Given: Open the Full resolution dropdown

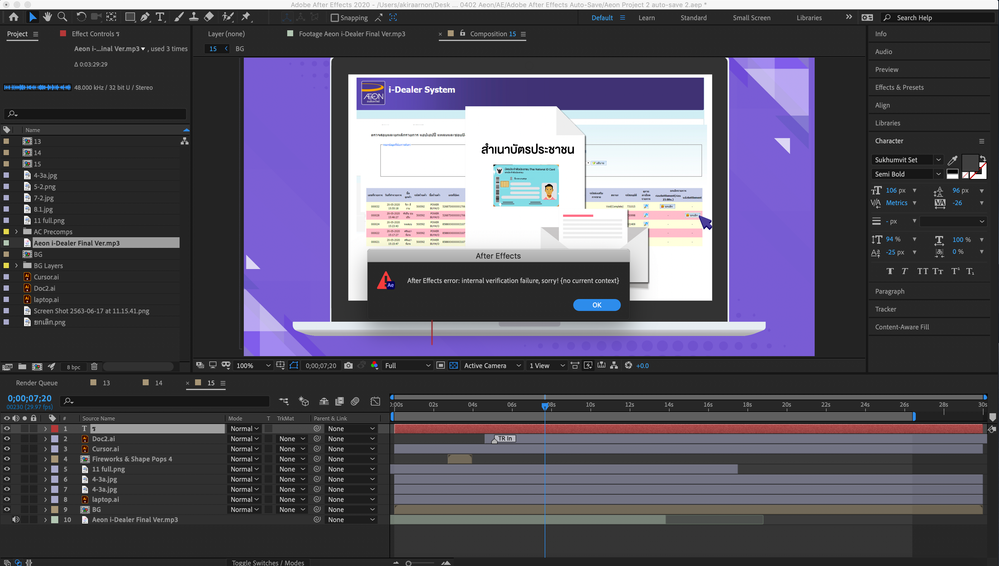Looking at the screenshot, I should (x=408, y=366).
